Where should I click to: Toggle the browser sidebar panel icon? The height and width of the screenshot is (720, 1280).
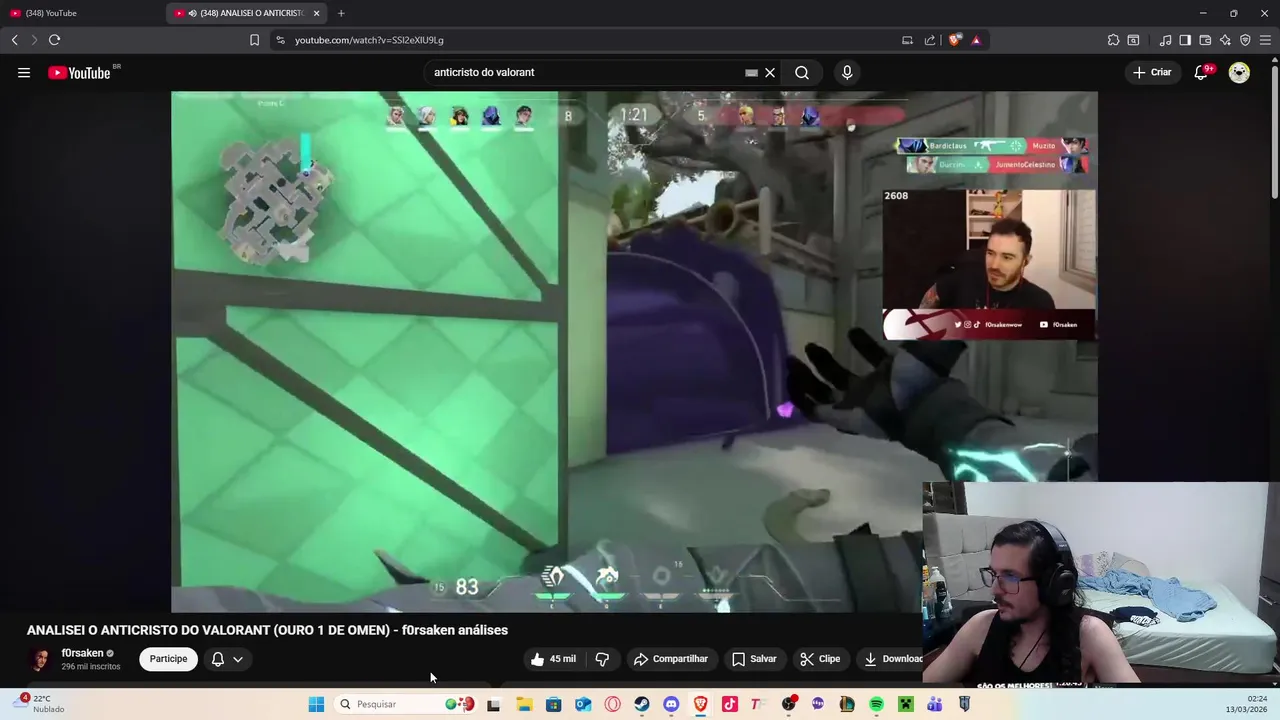[x=1185, y=40]
